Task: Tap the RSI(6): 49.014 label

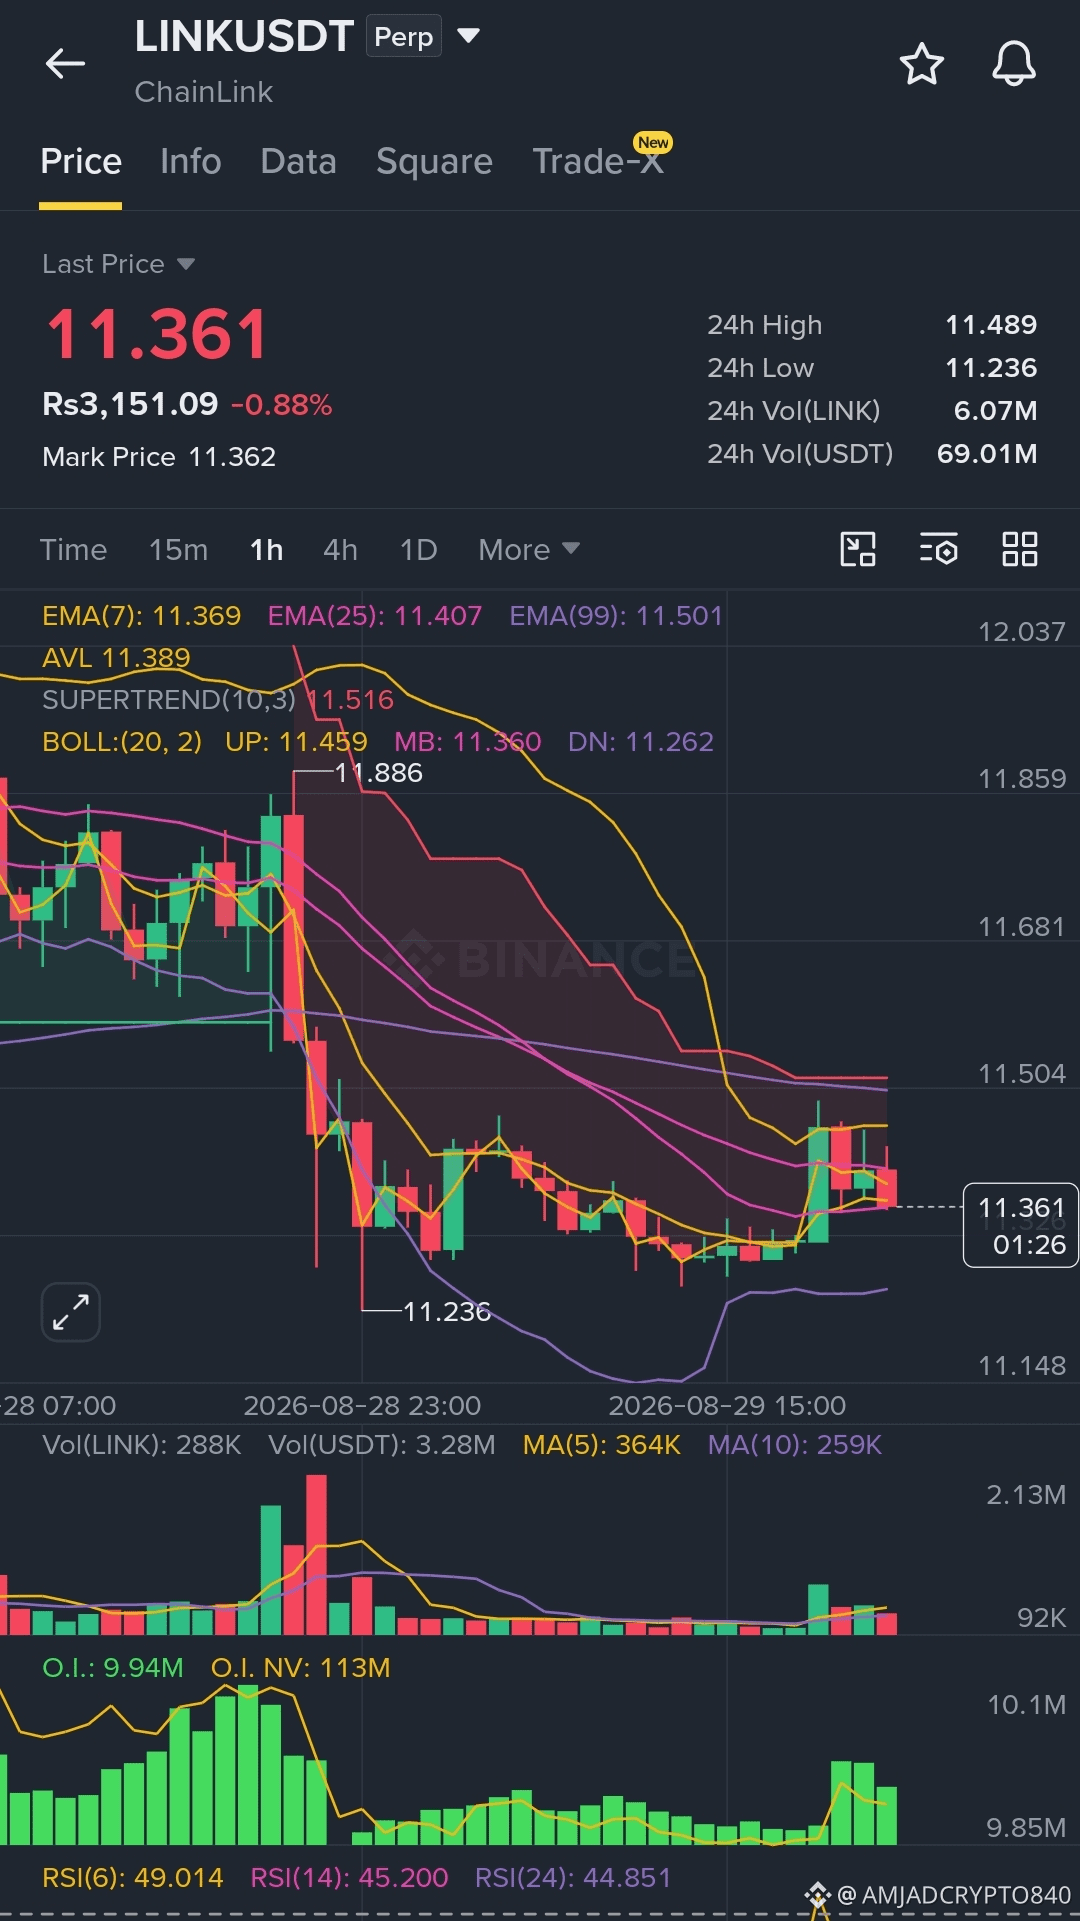Action: pos(133,1877)
